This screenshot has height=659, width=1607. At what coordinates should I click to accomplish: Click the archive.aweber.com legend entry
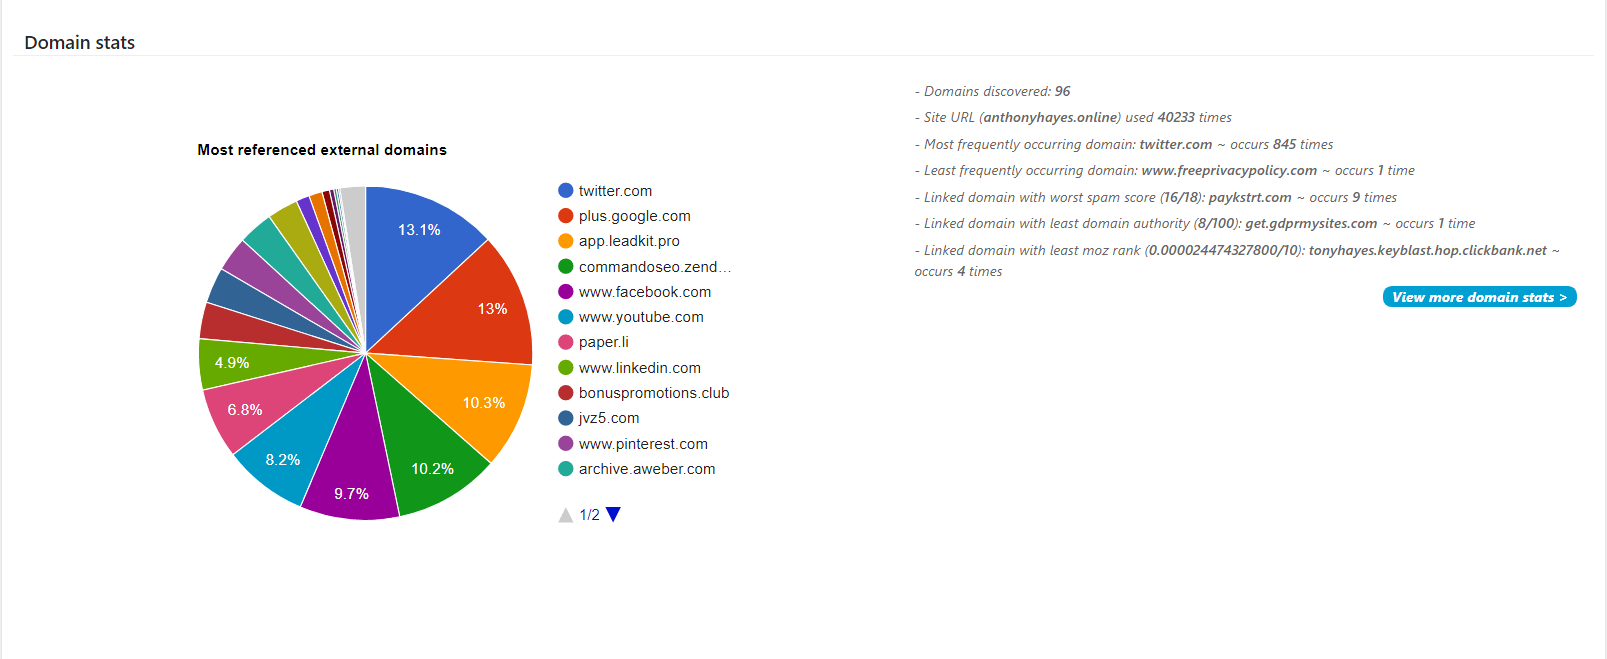point(637,469)
